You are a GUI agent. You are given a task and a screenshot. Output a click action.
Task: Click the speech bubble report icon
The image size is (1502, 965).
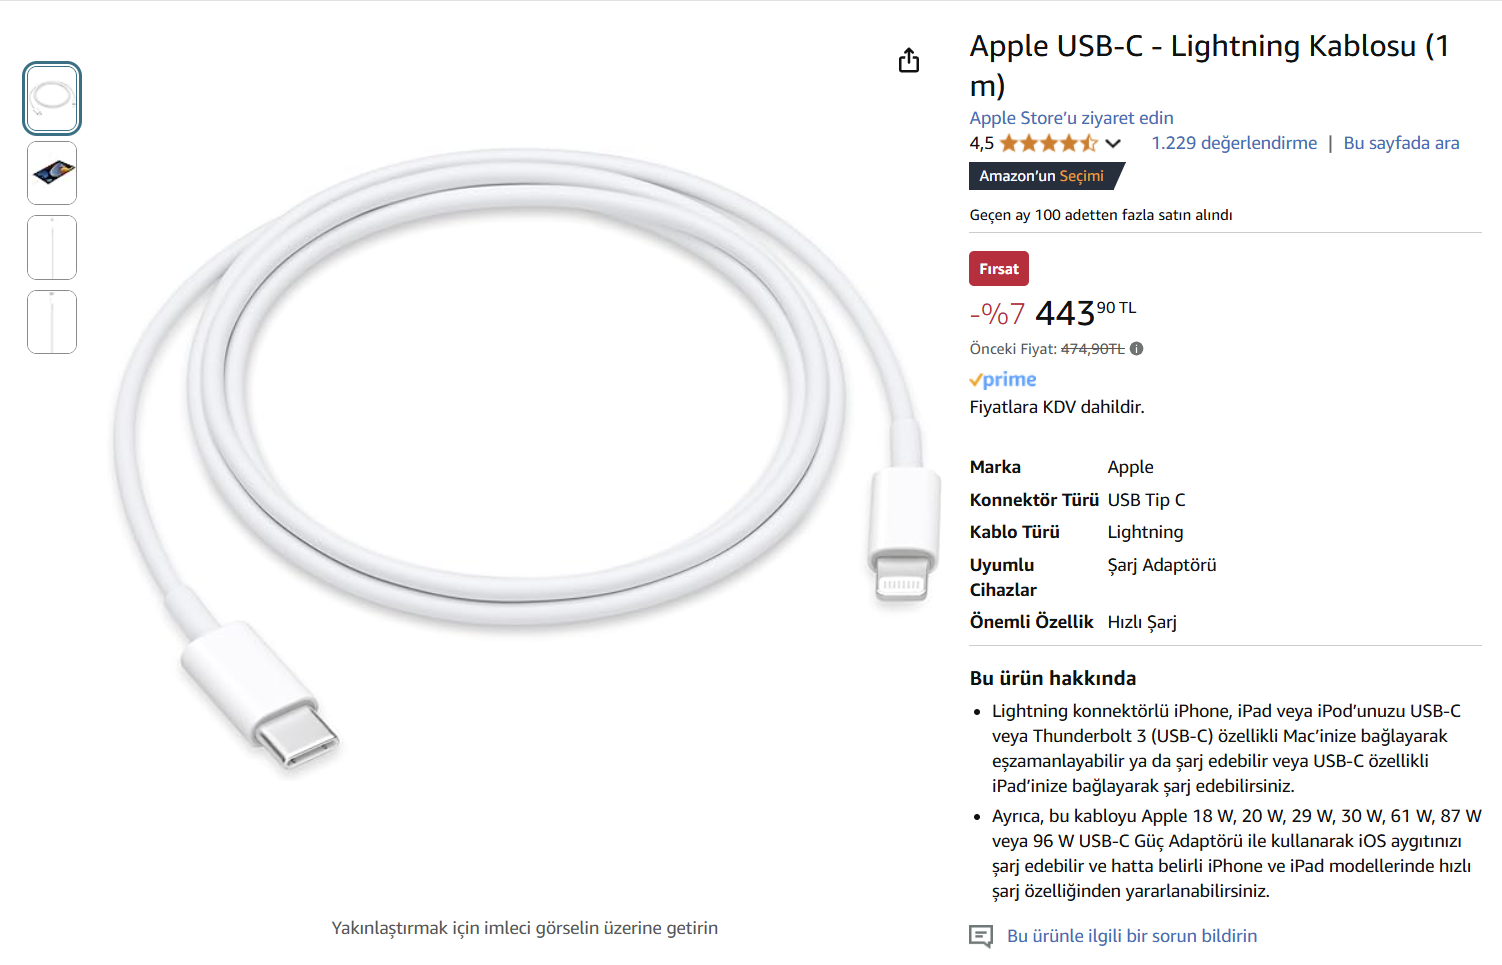click(x=981, y=936)
